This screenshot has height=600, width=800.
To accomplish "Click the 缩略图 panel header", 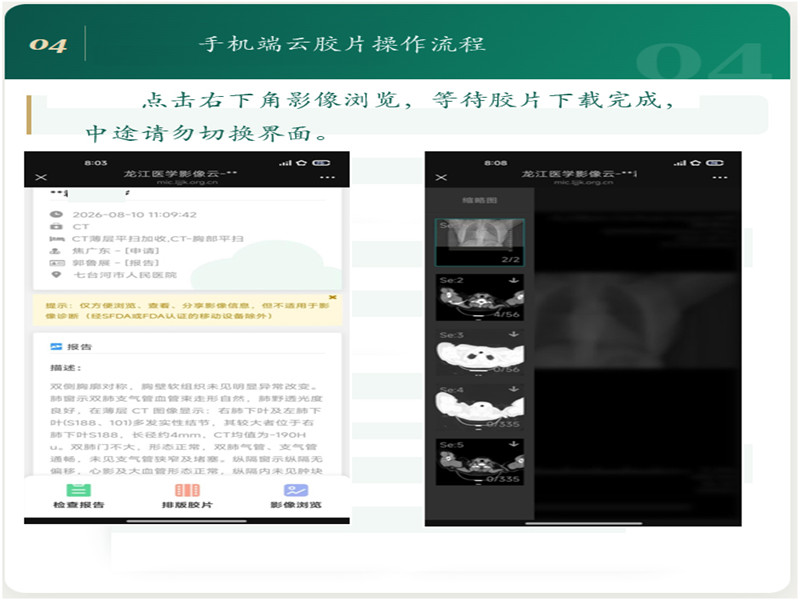I will (x=480, y=201).
